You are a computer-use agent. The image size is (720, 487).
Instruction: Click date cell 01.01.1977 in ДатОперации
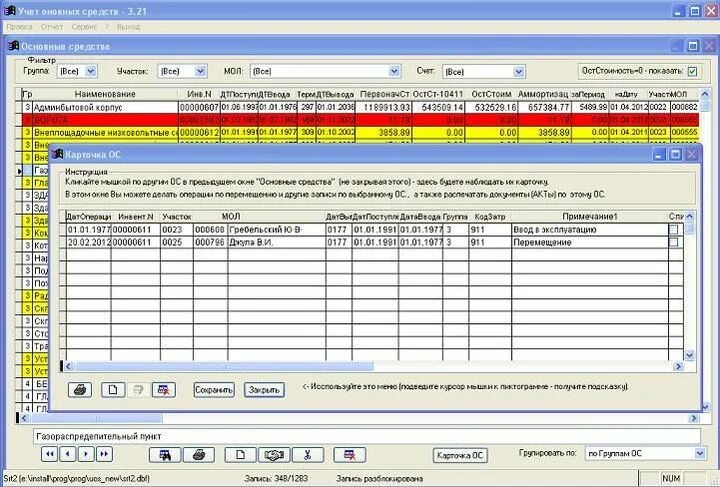point(89,229)
